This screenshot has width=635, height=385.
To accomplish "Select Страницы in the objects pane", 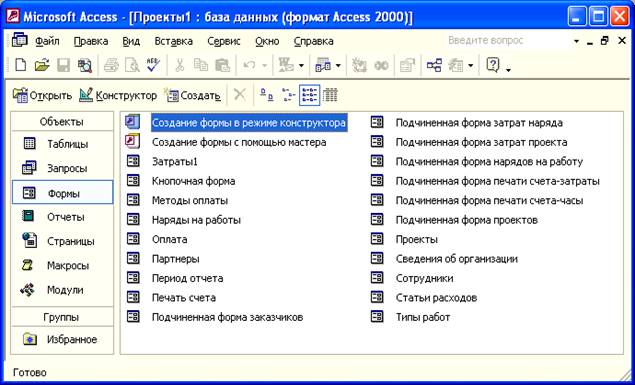I will click(62, 241).
